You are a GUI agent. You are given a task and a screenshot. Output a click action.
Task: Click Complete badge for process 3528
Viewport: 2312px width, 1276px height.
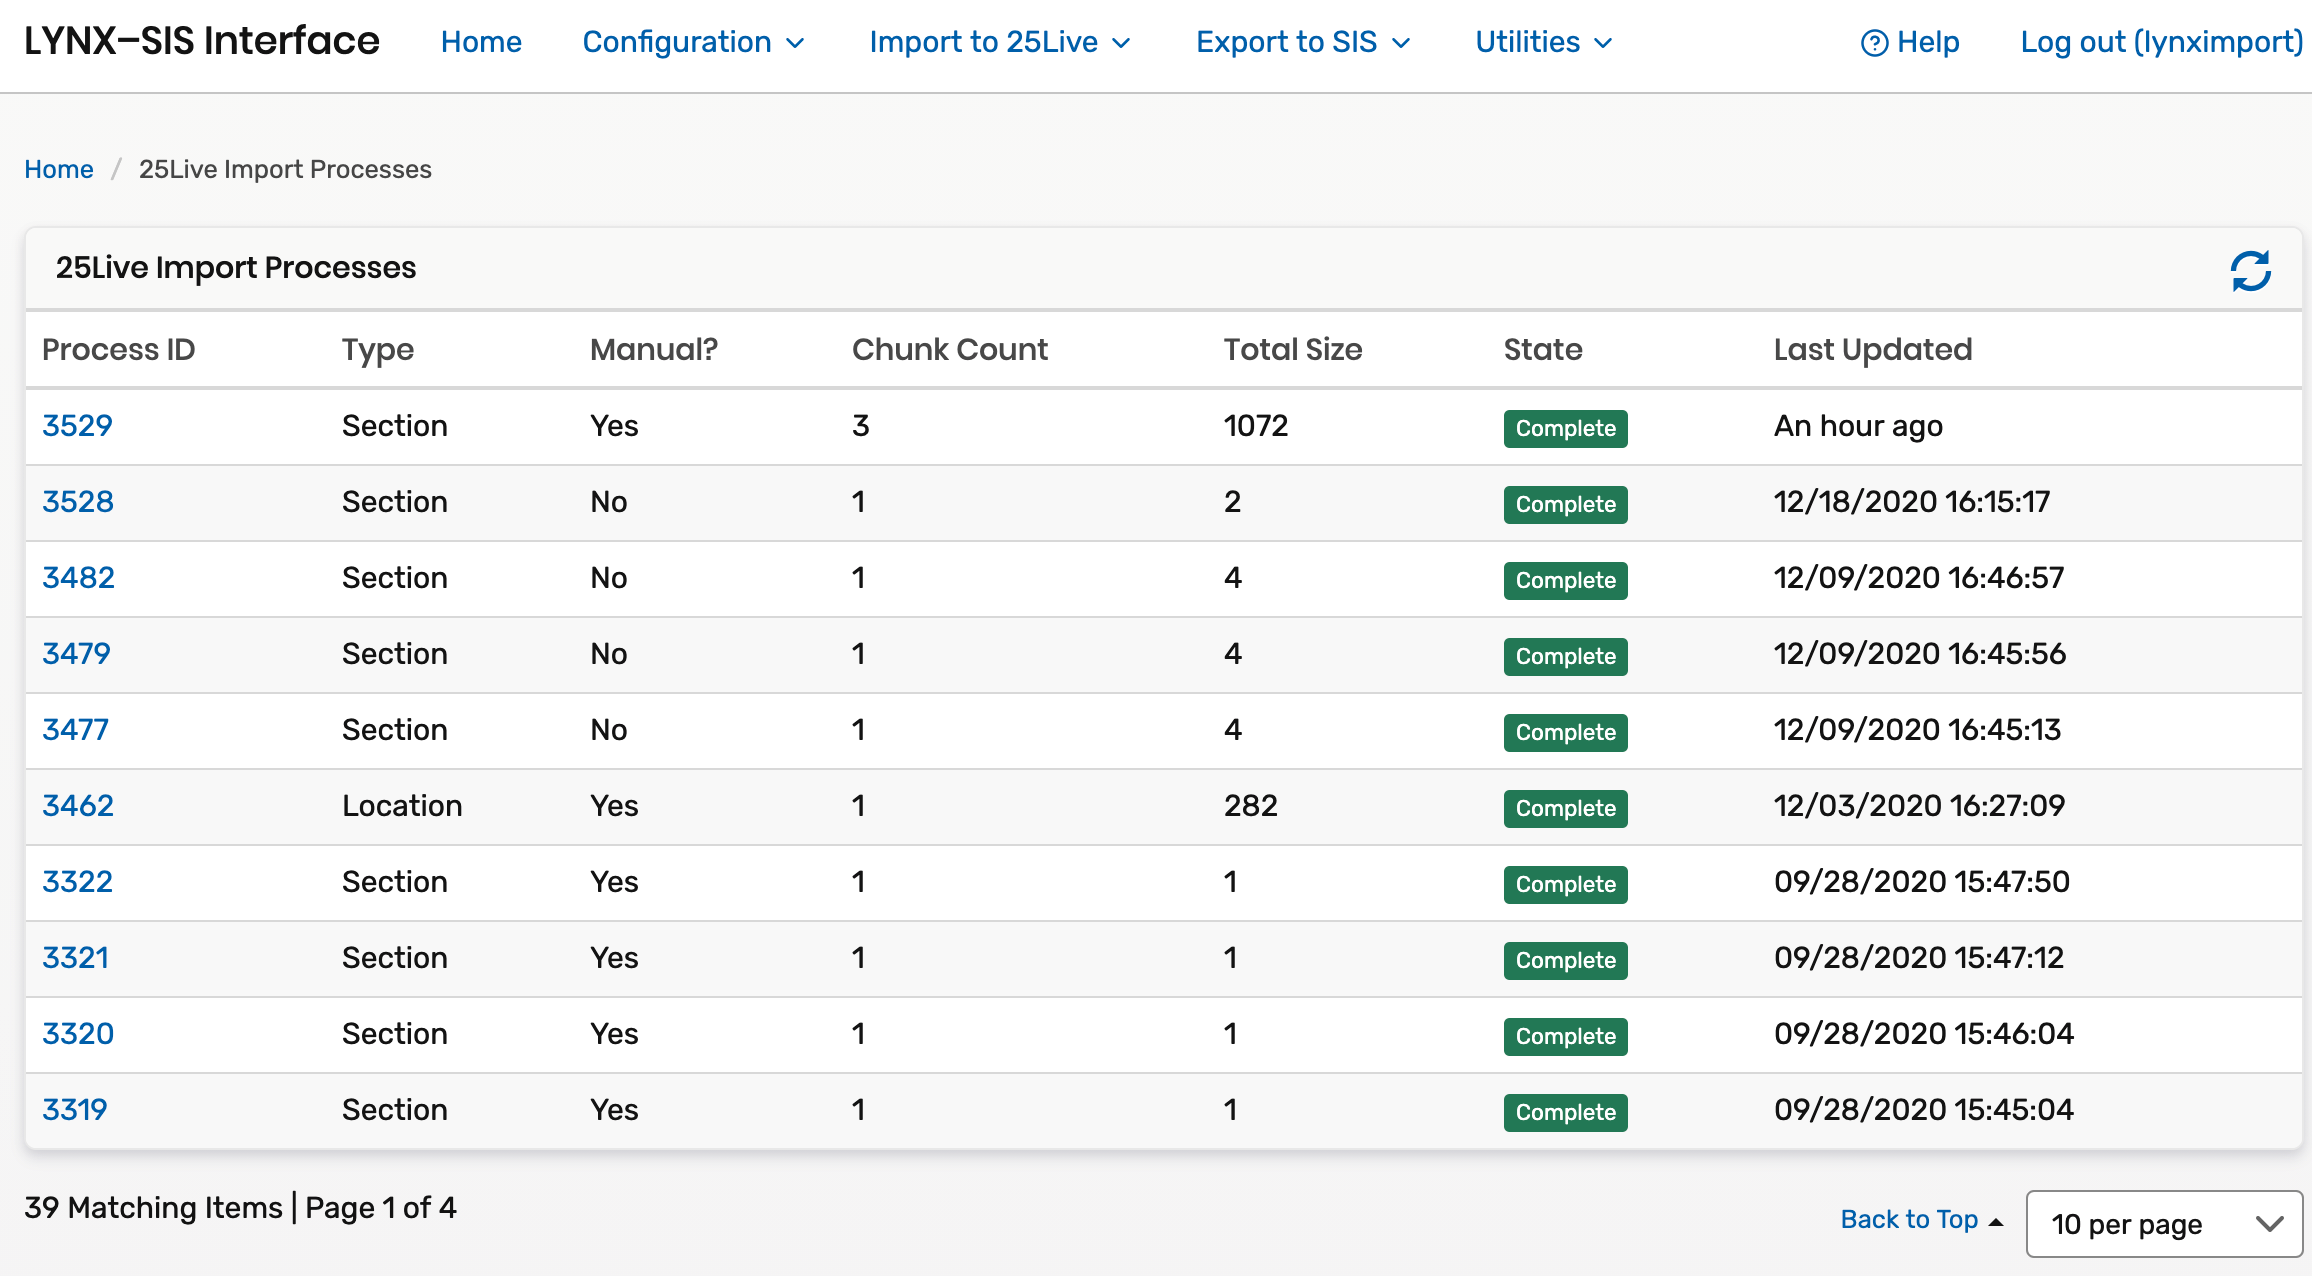[1565, 504]
